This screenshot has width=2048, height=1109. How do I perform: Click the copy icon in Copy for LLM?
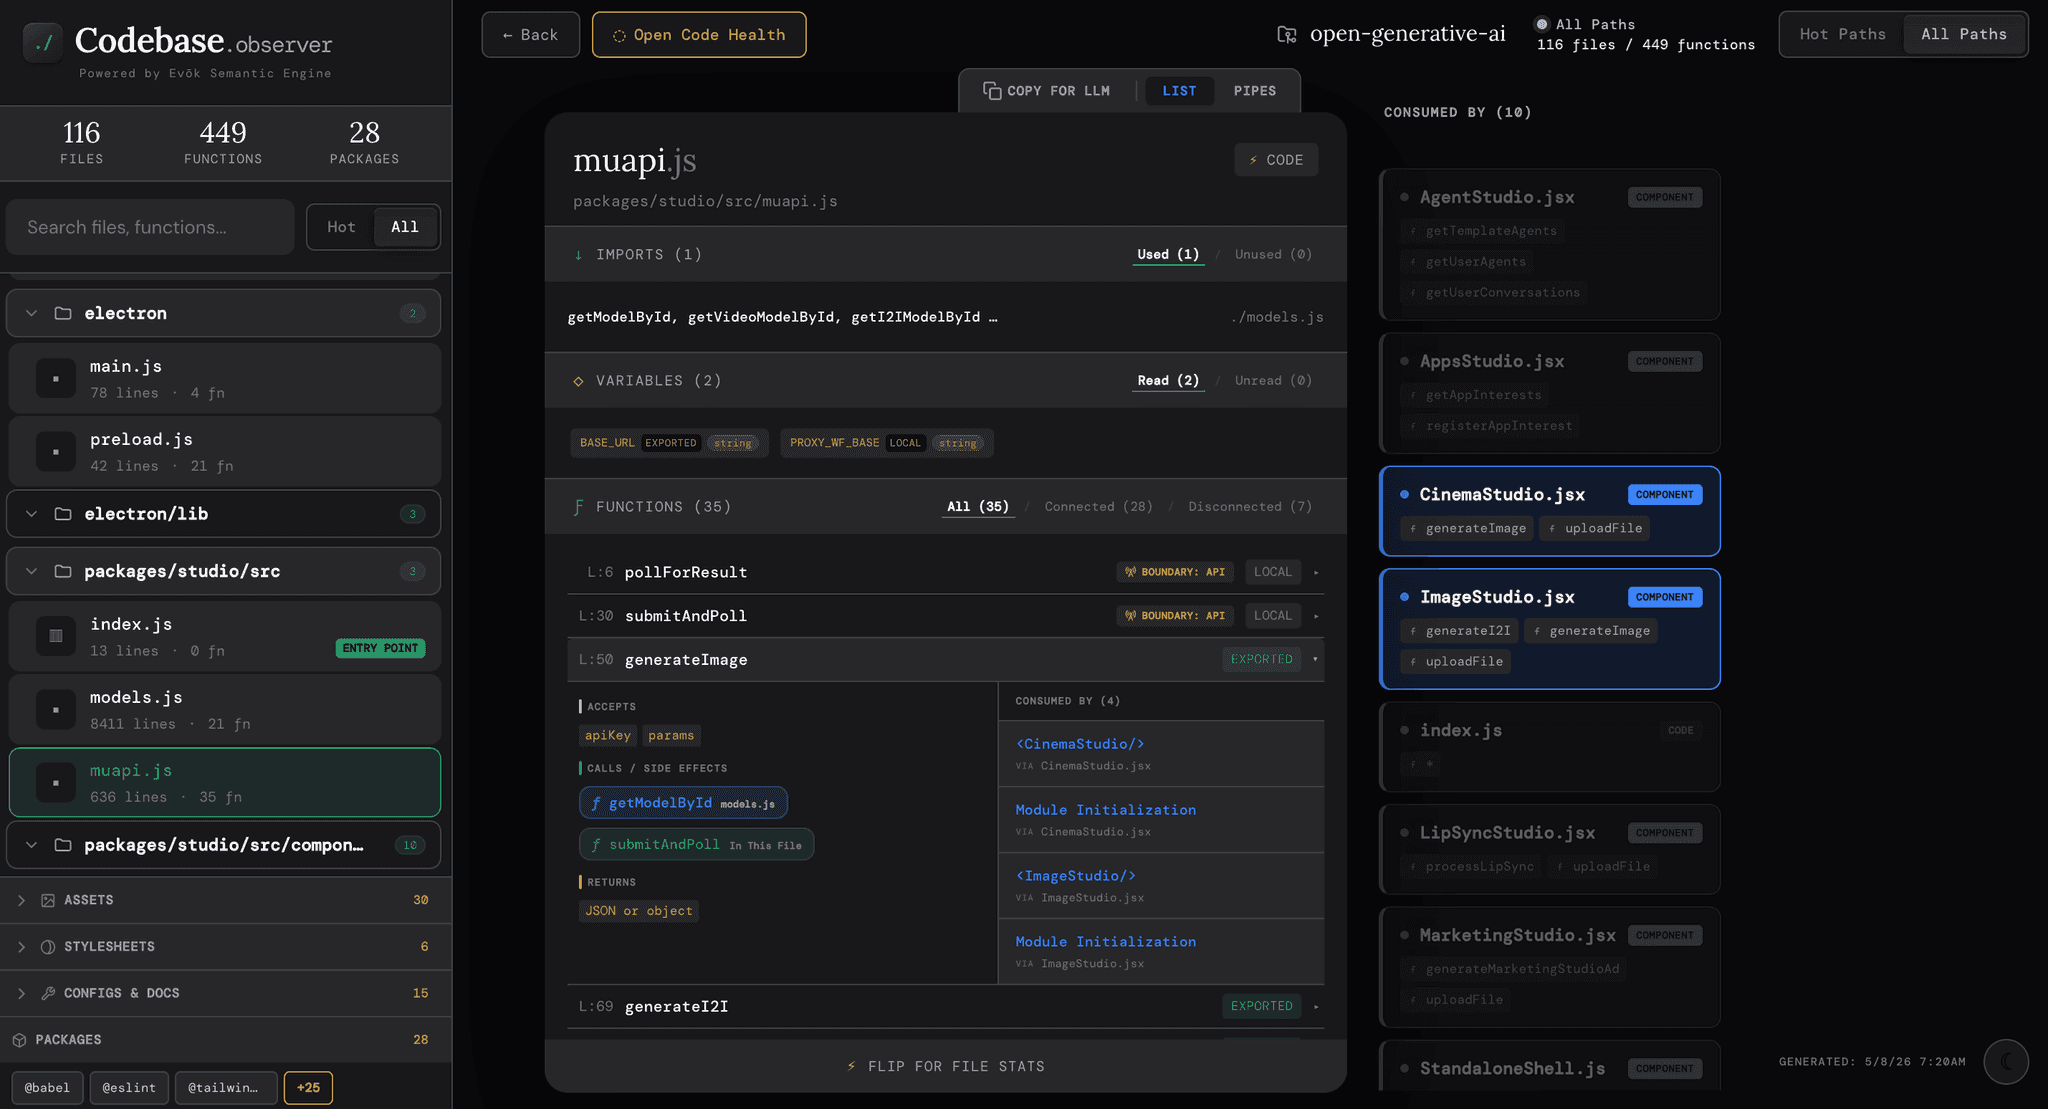(992, 91)
